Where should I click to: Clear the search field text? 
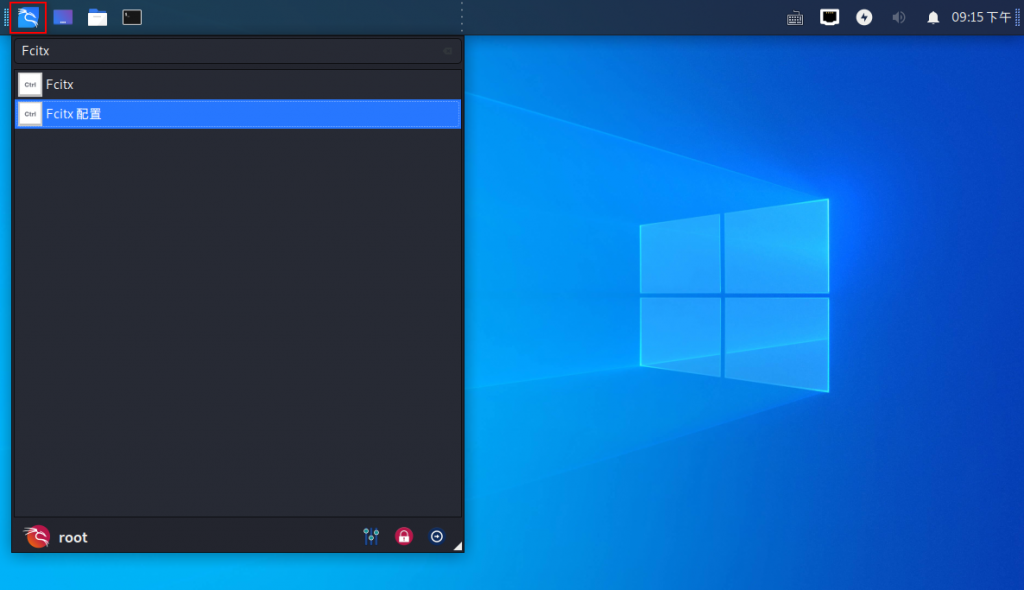[448, 51]
